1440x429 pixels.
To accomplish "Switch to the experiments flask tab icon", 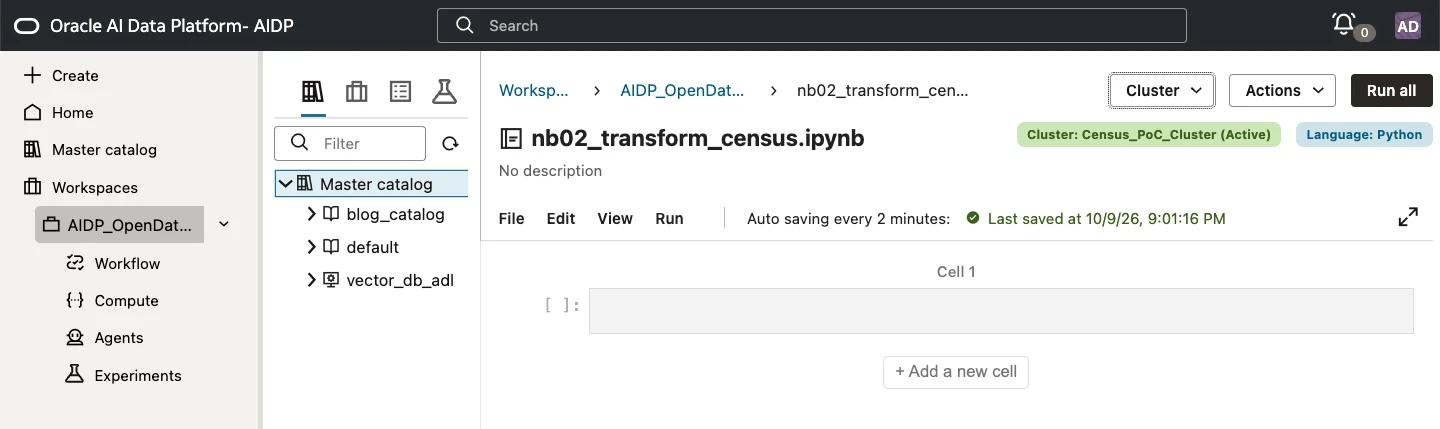I will pyautogui.click(x=444, y=92).
